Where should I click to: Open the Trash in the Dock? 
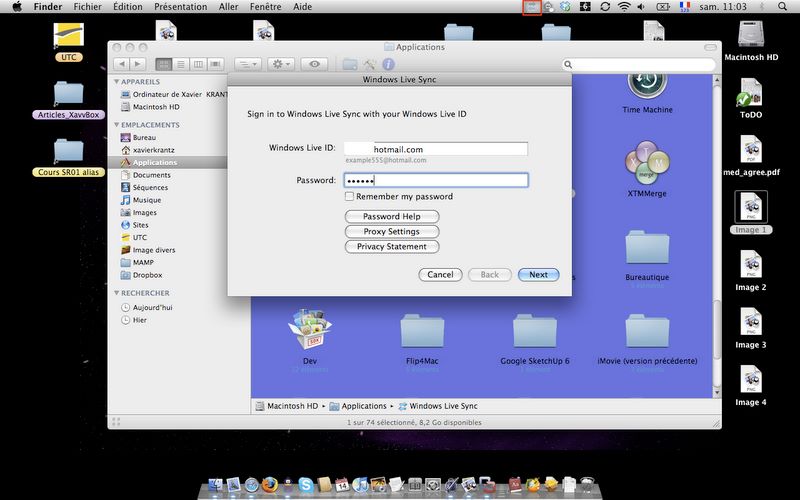(587, 484)
